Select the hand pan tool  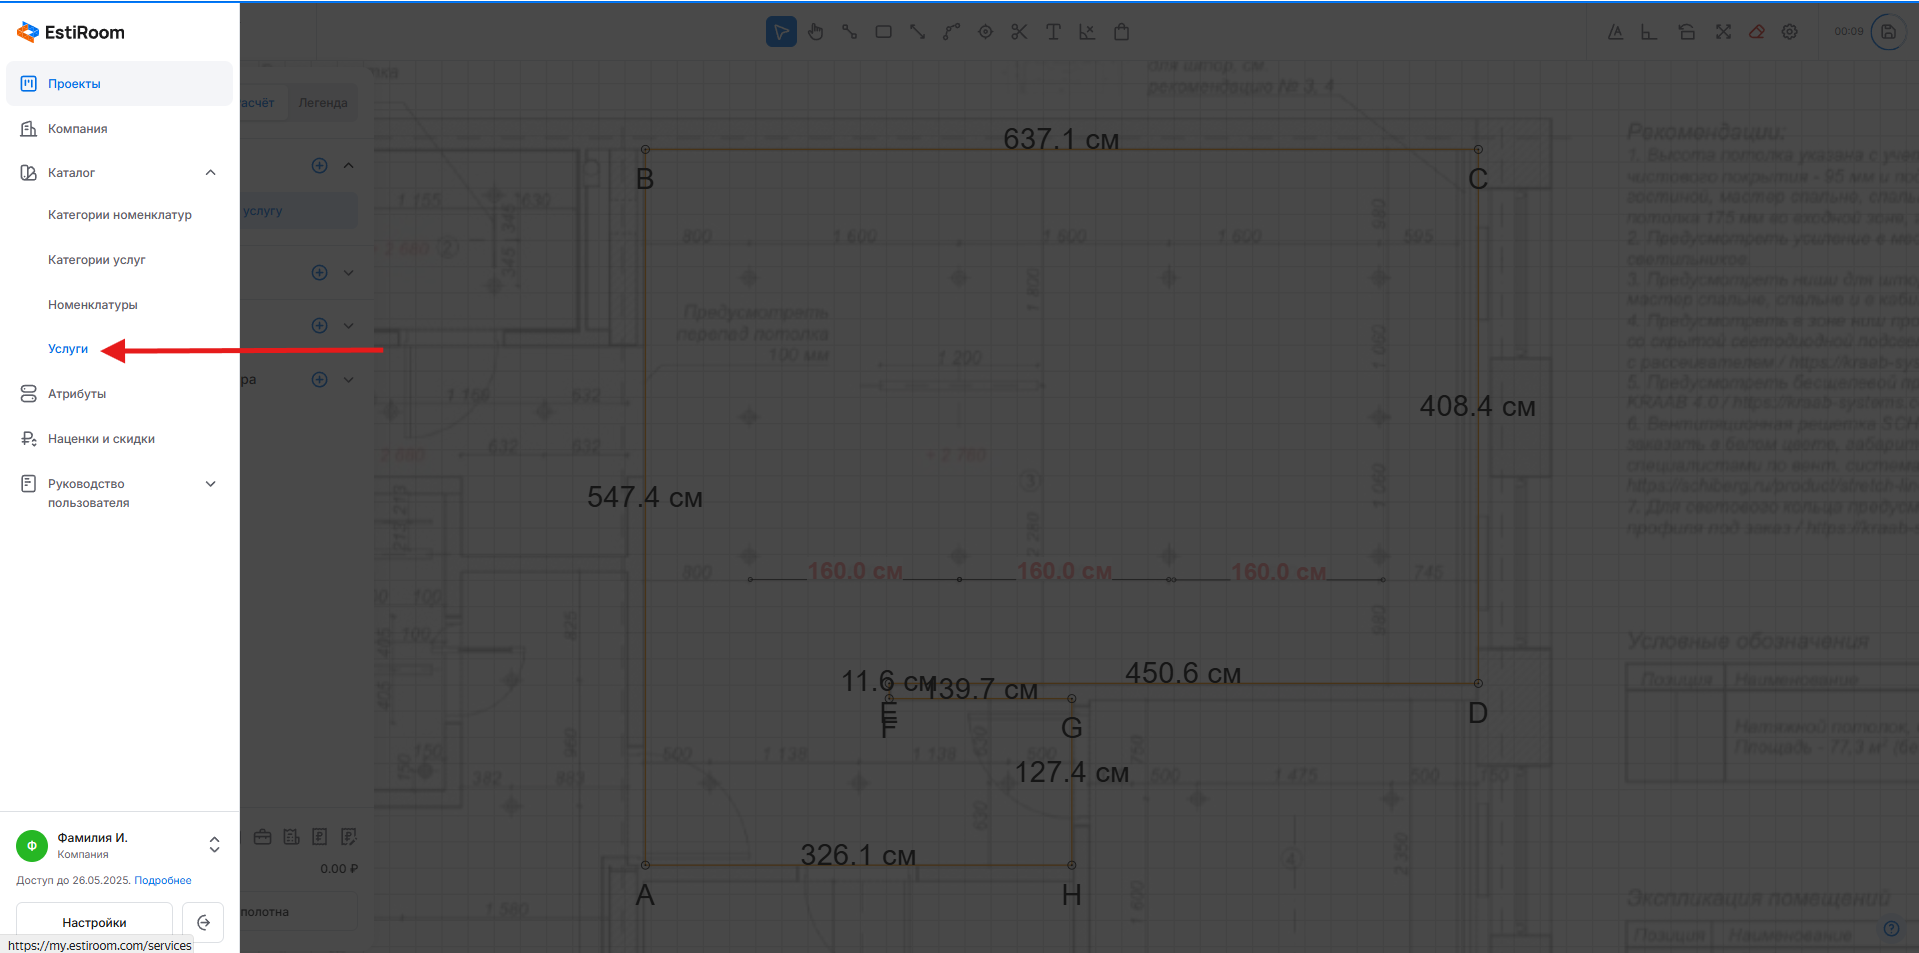(x=816, y=32)
